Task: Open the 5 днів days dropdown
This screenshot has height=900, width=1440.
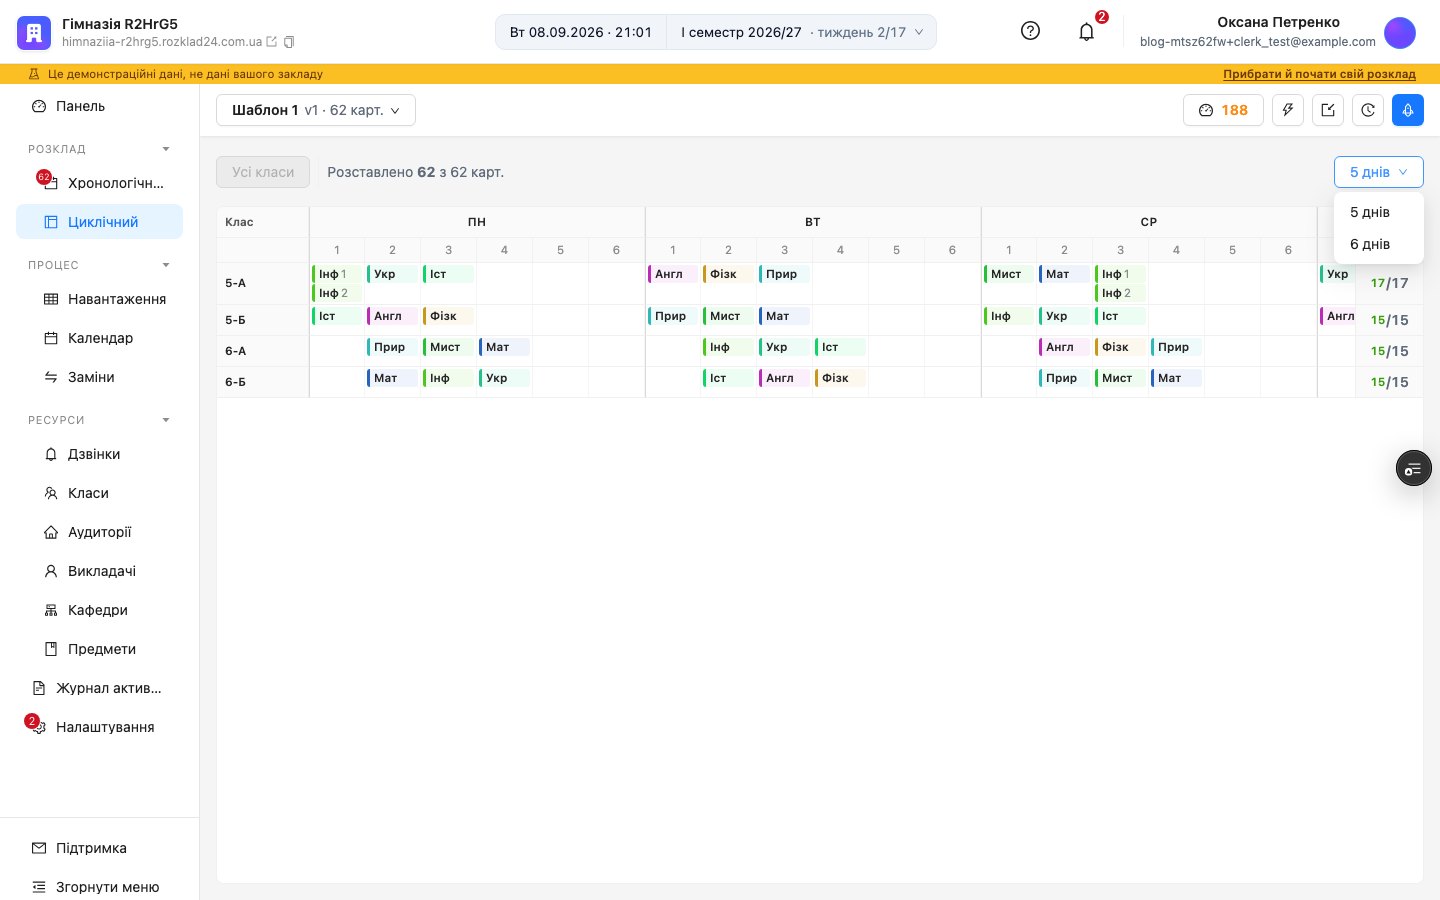Action: point(1378,172)
